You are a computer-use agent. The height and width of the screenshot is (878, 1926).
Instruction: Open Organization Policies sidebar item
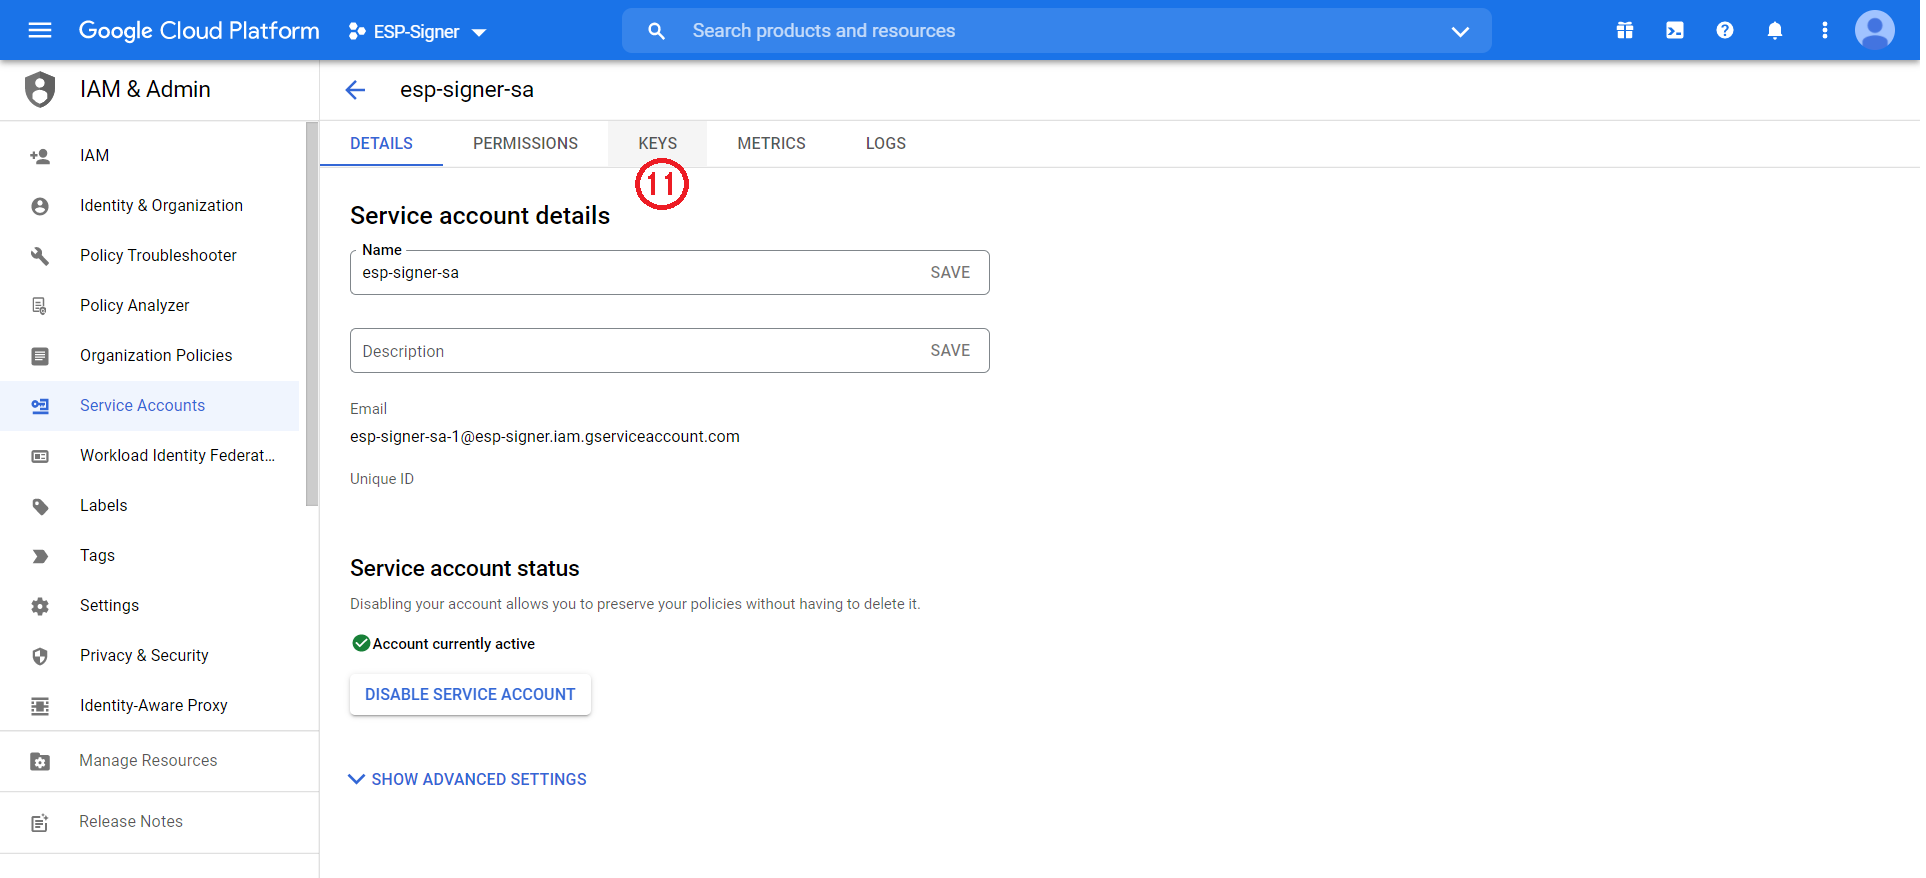[x=150, y=356]
